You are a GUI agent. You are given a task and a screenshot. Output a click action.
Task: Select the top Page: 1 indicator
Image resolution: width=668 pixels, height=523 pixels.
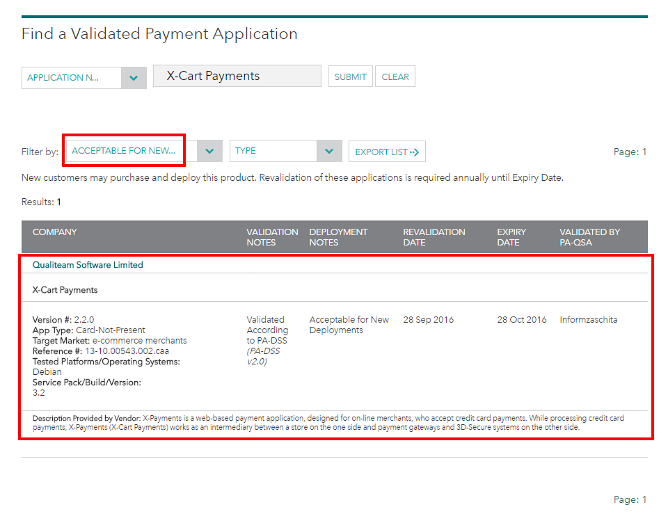(x=630, y=152)
